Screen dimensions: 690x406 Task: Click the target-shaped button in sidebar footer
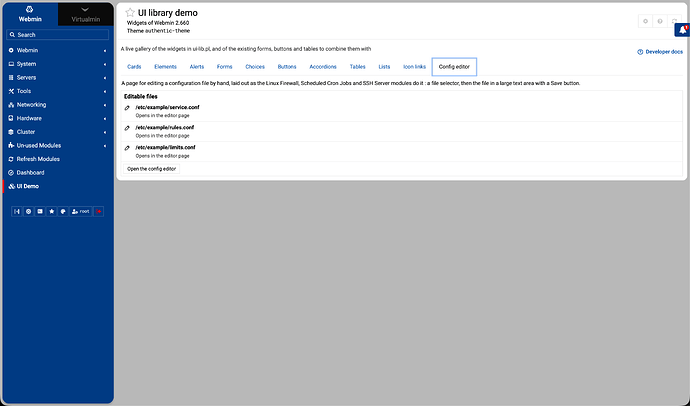29,212
